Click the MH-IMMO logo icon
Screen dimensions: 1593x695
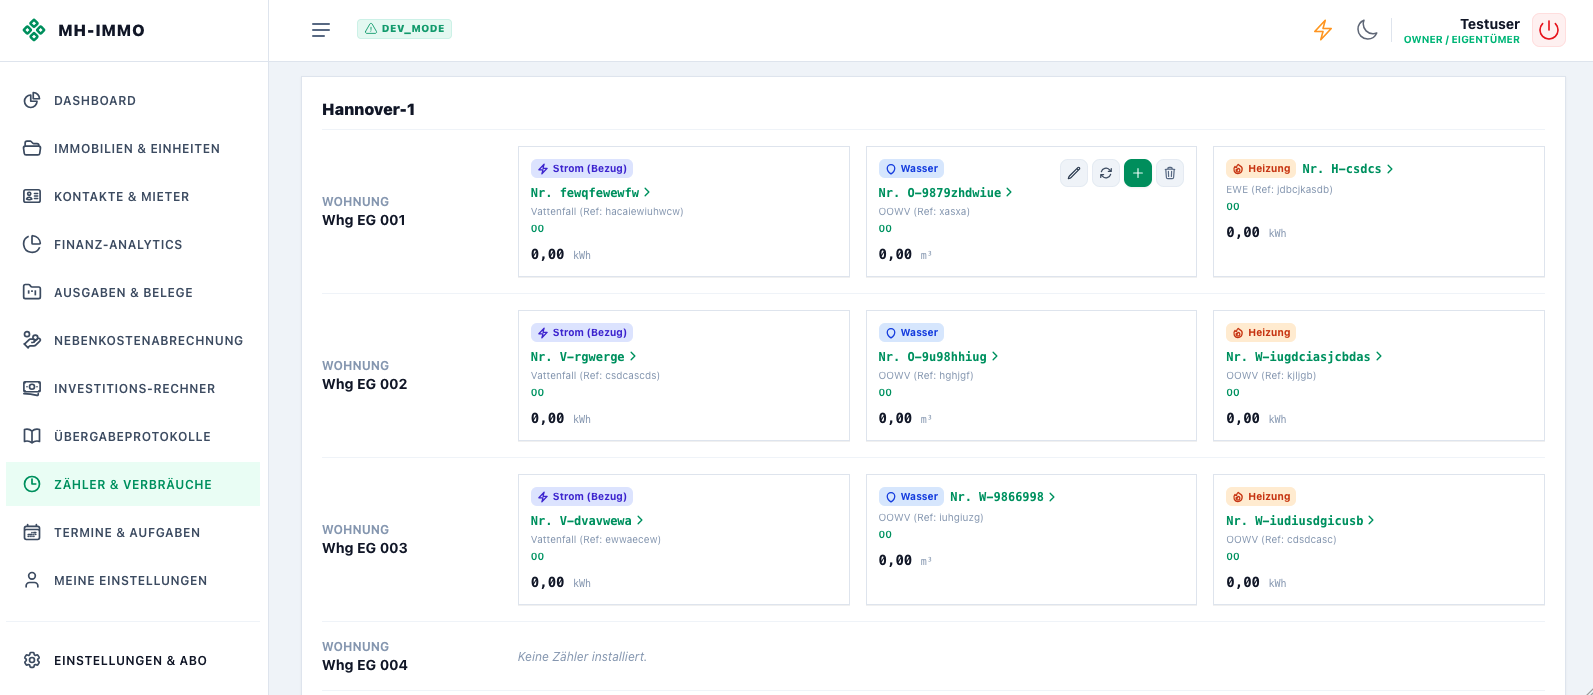[x=34, y=30]
